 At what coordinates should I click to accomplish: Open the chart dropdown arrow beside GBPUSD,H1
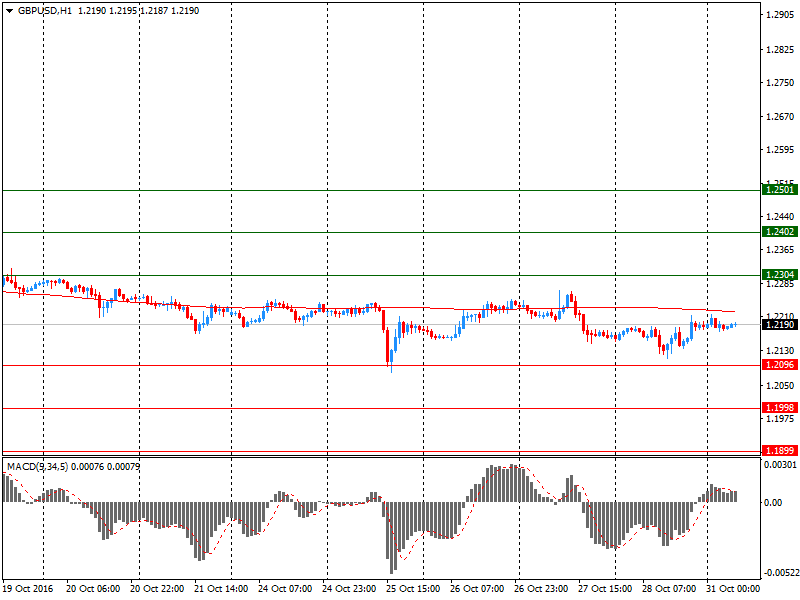click(9, 11)
